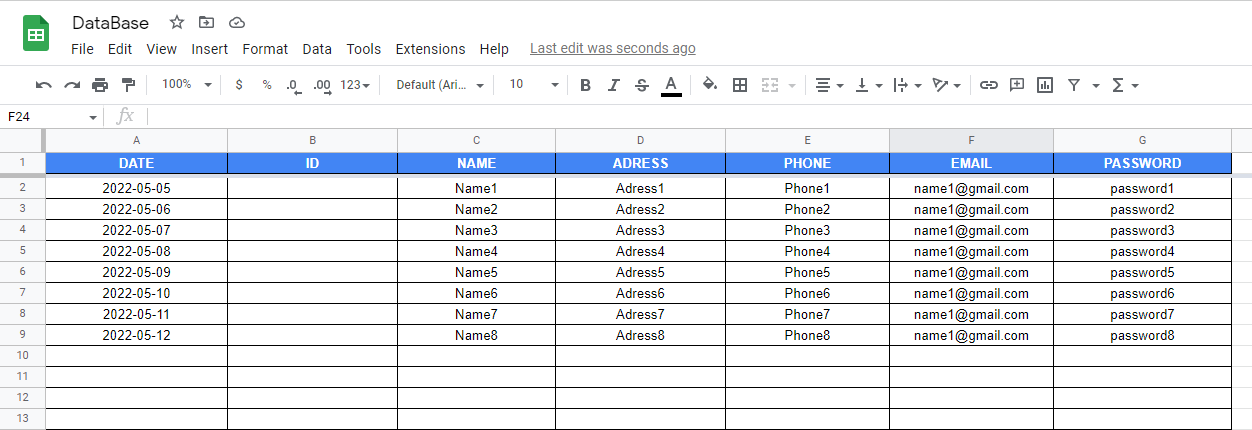Toggle bold formatting
Image resolution: width=1252 pixels, height=430 pixels.
pyautogui.click(x=585, y=85)
